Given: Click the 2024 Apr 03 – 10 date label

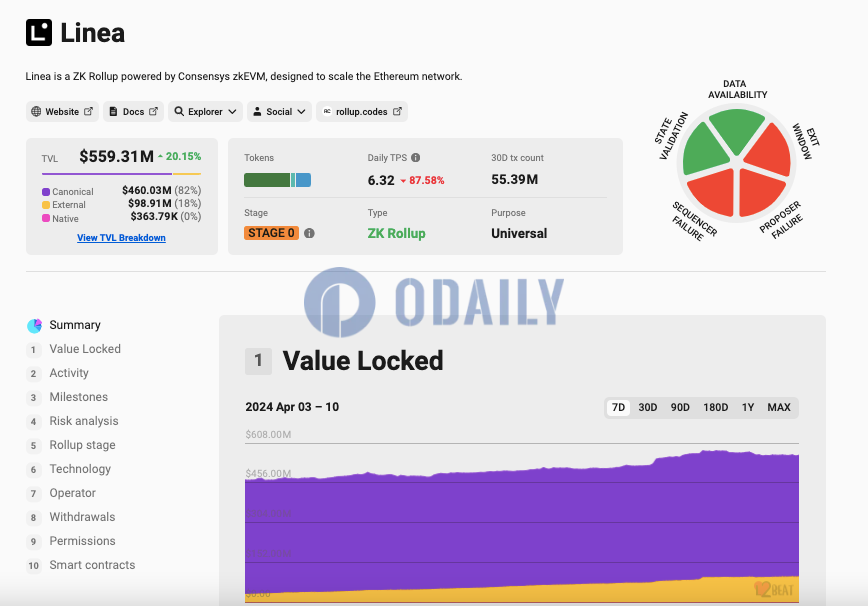Looking at the screenshot, I should click(292, 407).
